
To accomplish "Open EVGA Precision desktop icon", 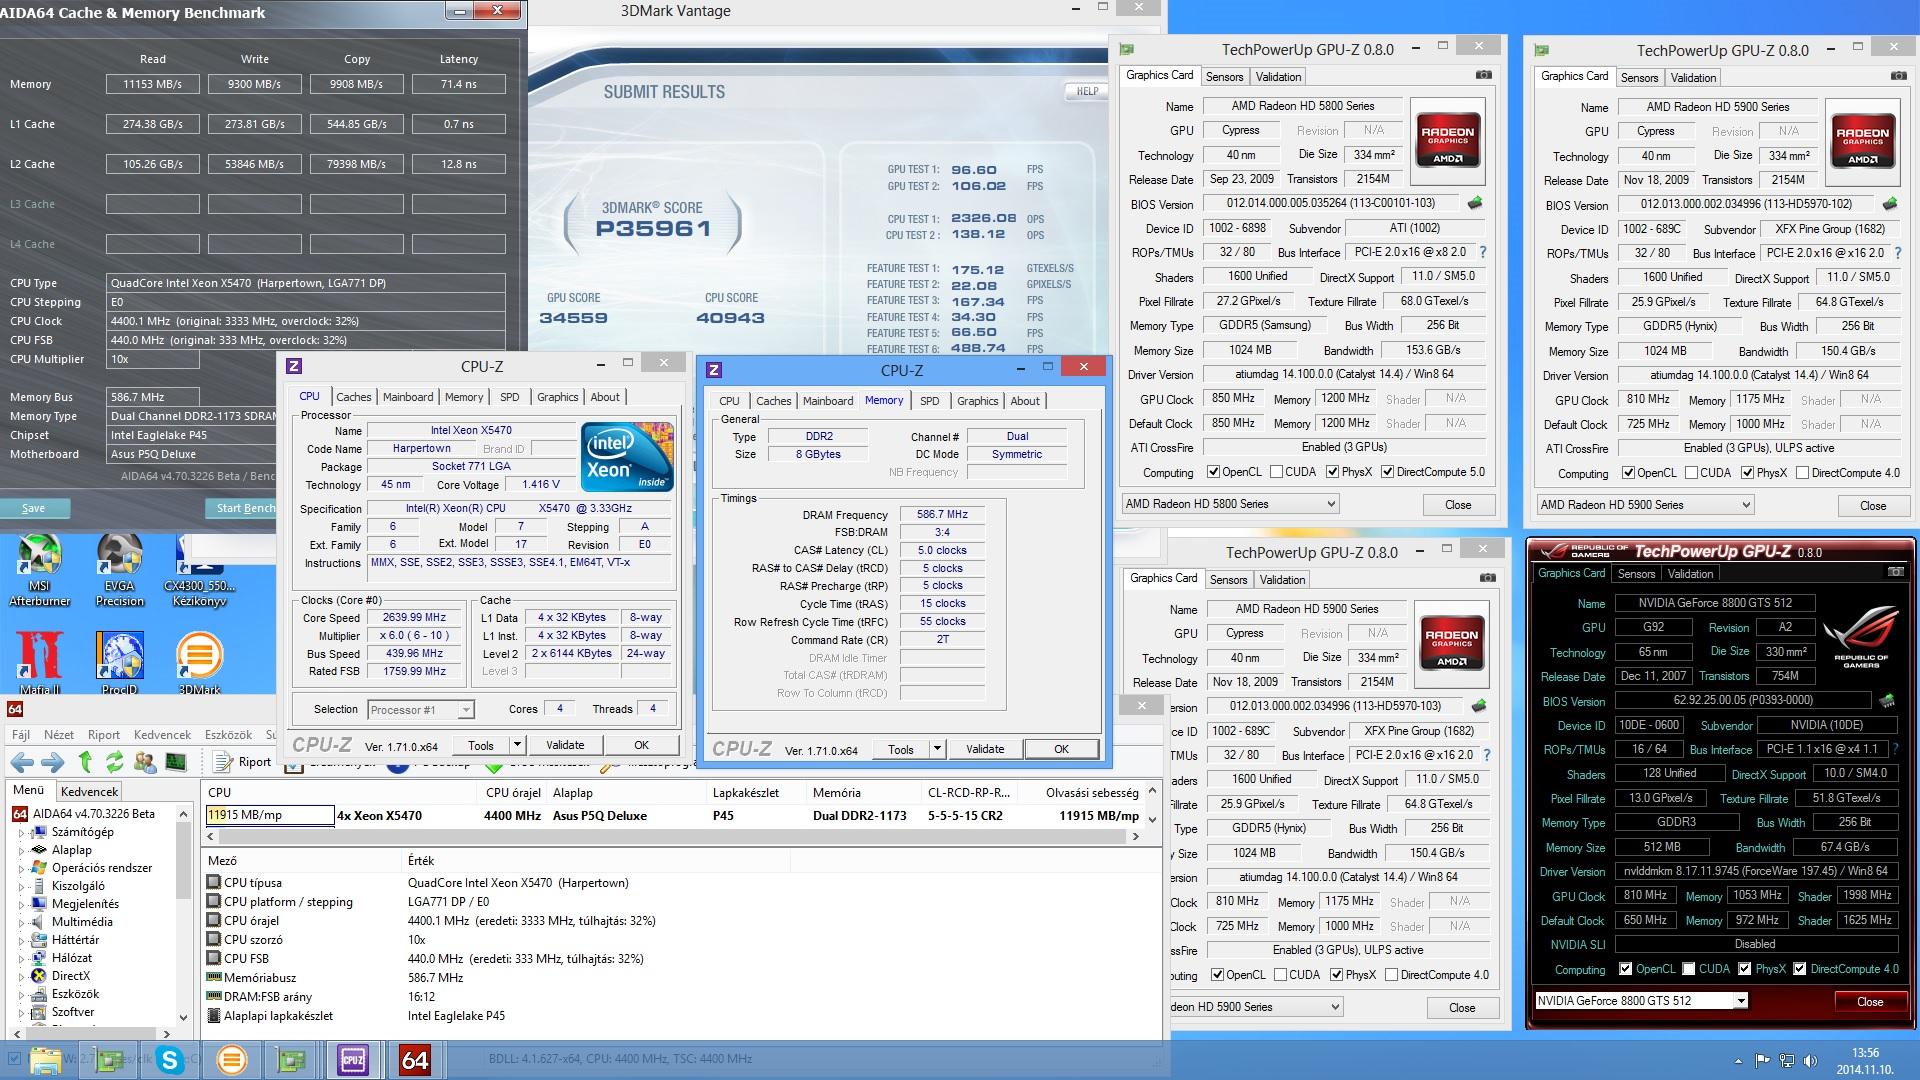I will click(x=119, y=570).
